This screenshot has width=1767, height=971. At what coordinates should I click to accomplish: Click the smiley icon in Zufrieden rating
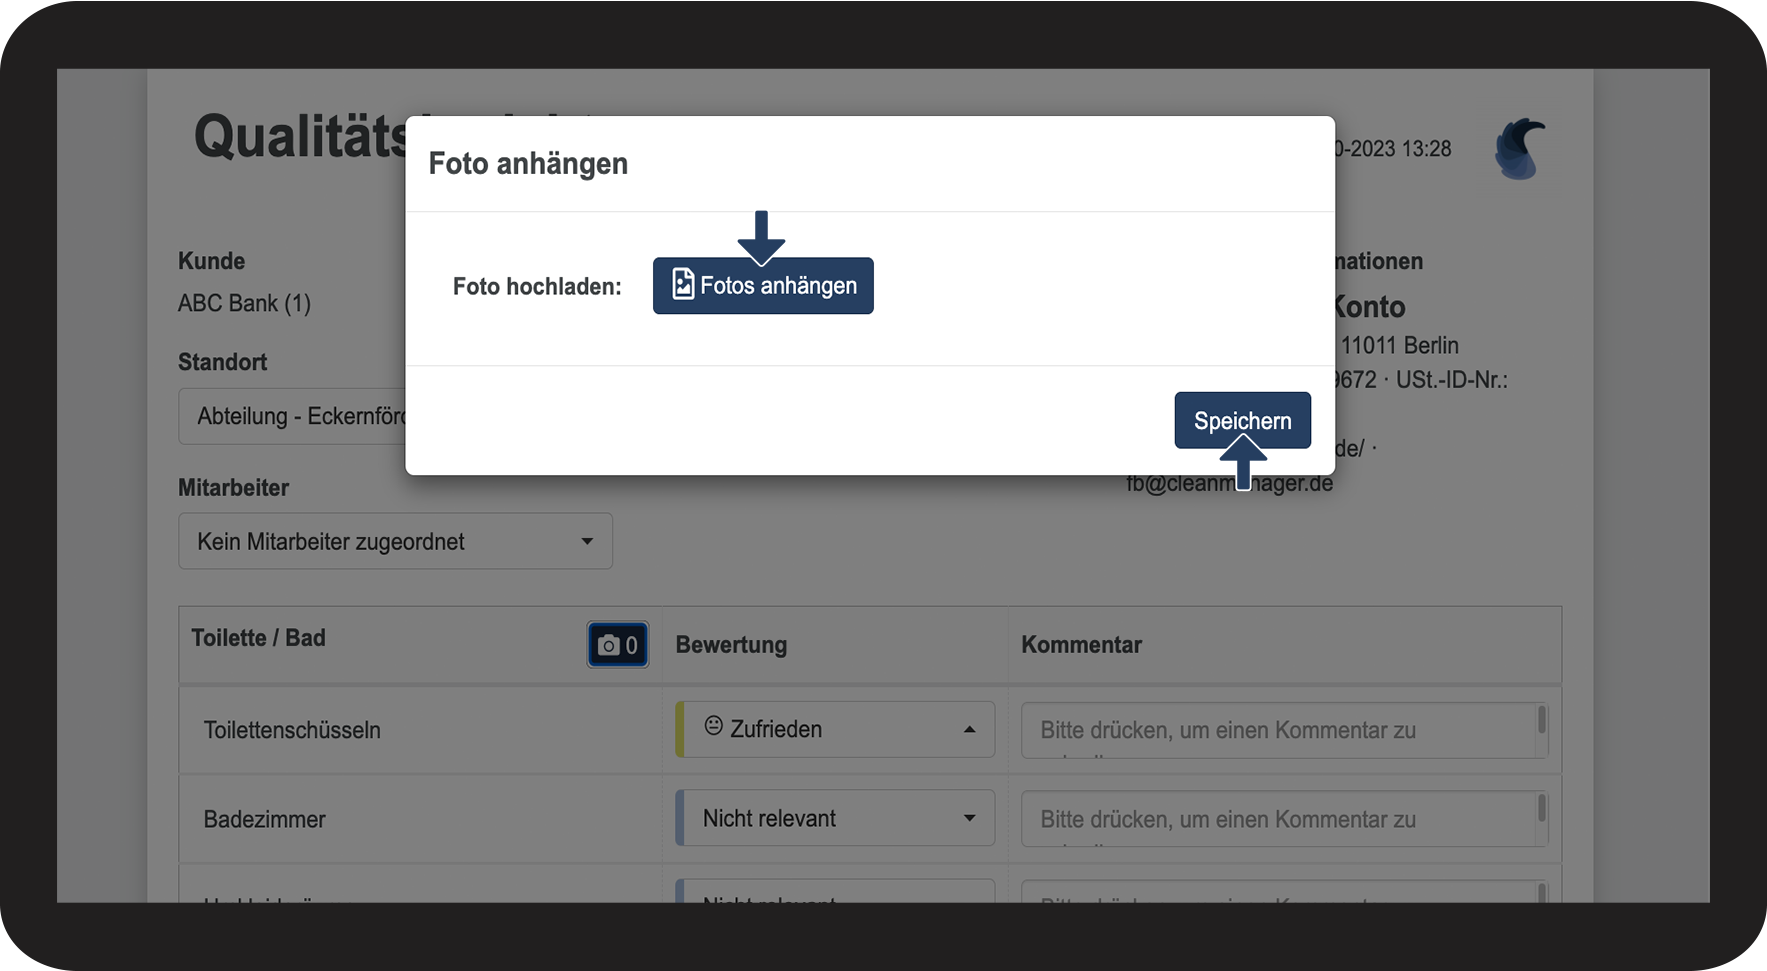coord(713,726)
